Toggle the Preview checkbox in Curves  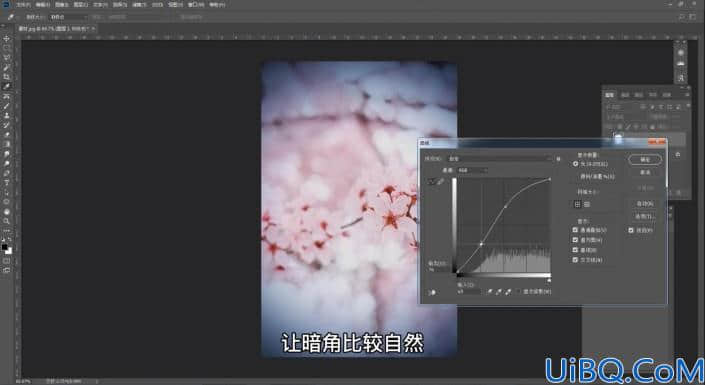pyautogui.click(x=631, y=230)
